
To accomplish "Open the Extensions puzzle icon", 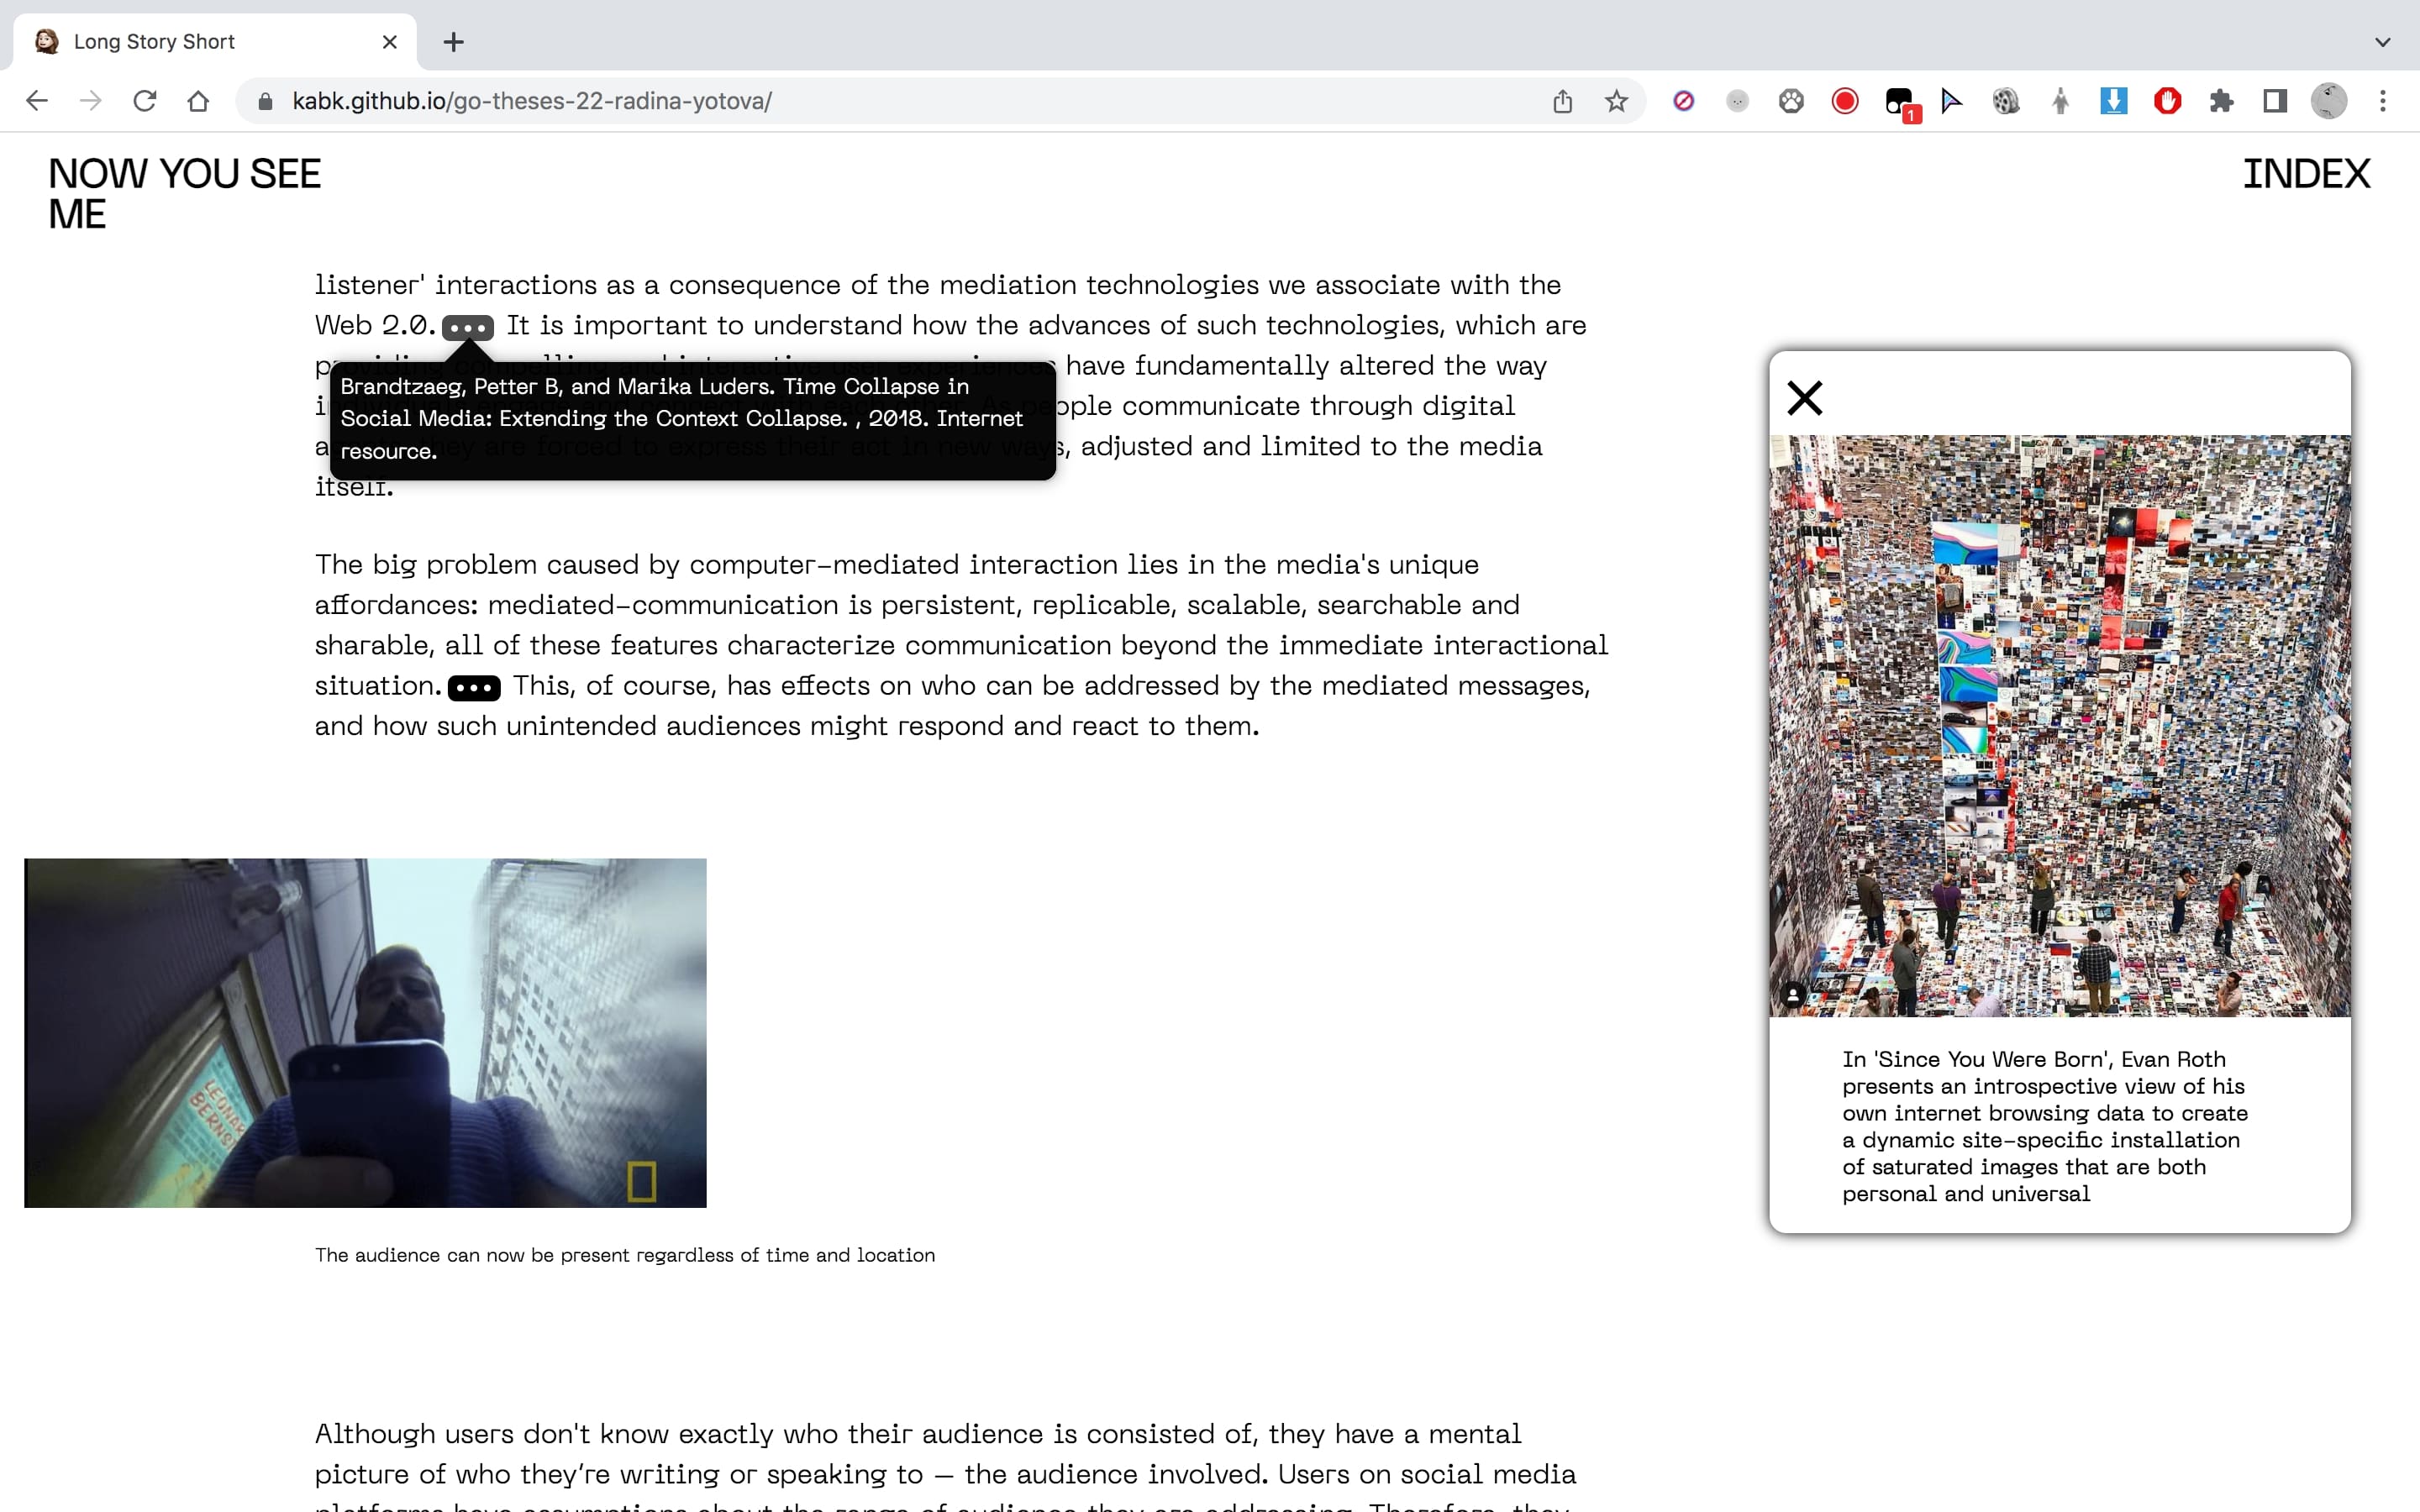I will coord(2221,101).
